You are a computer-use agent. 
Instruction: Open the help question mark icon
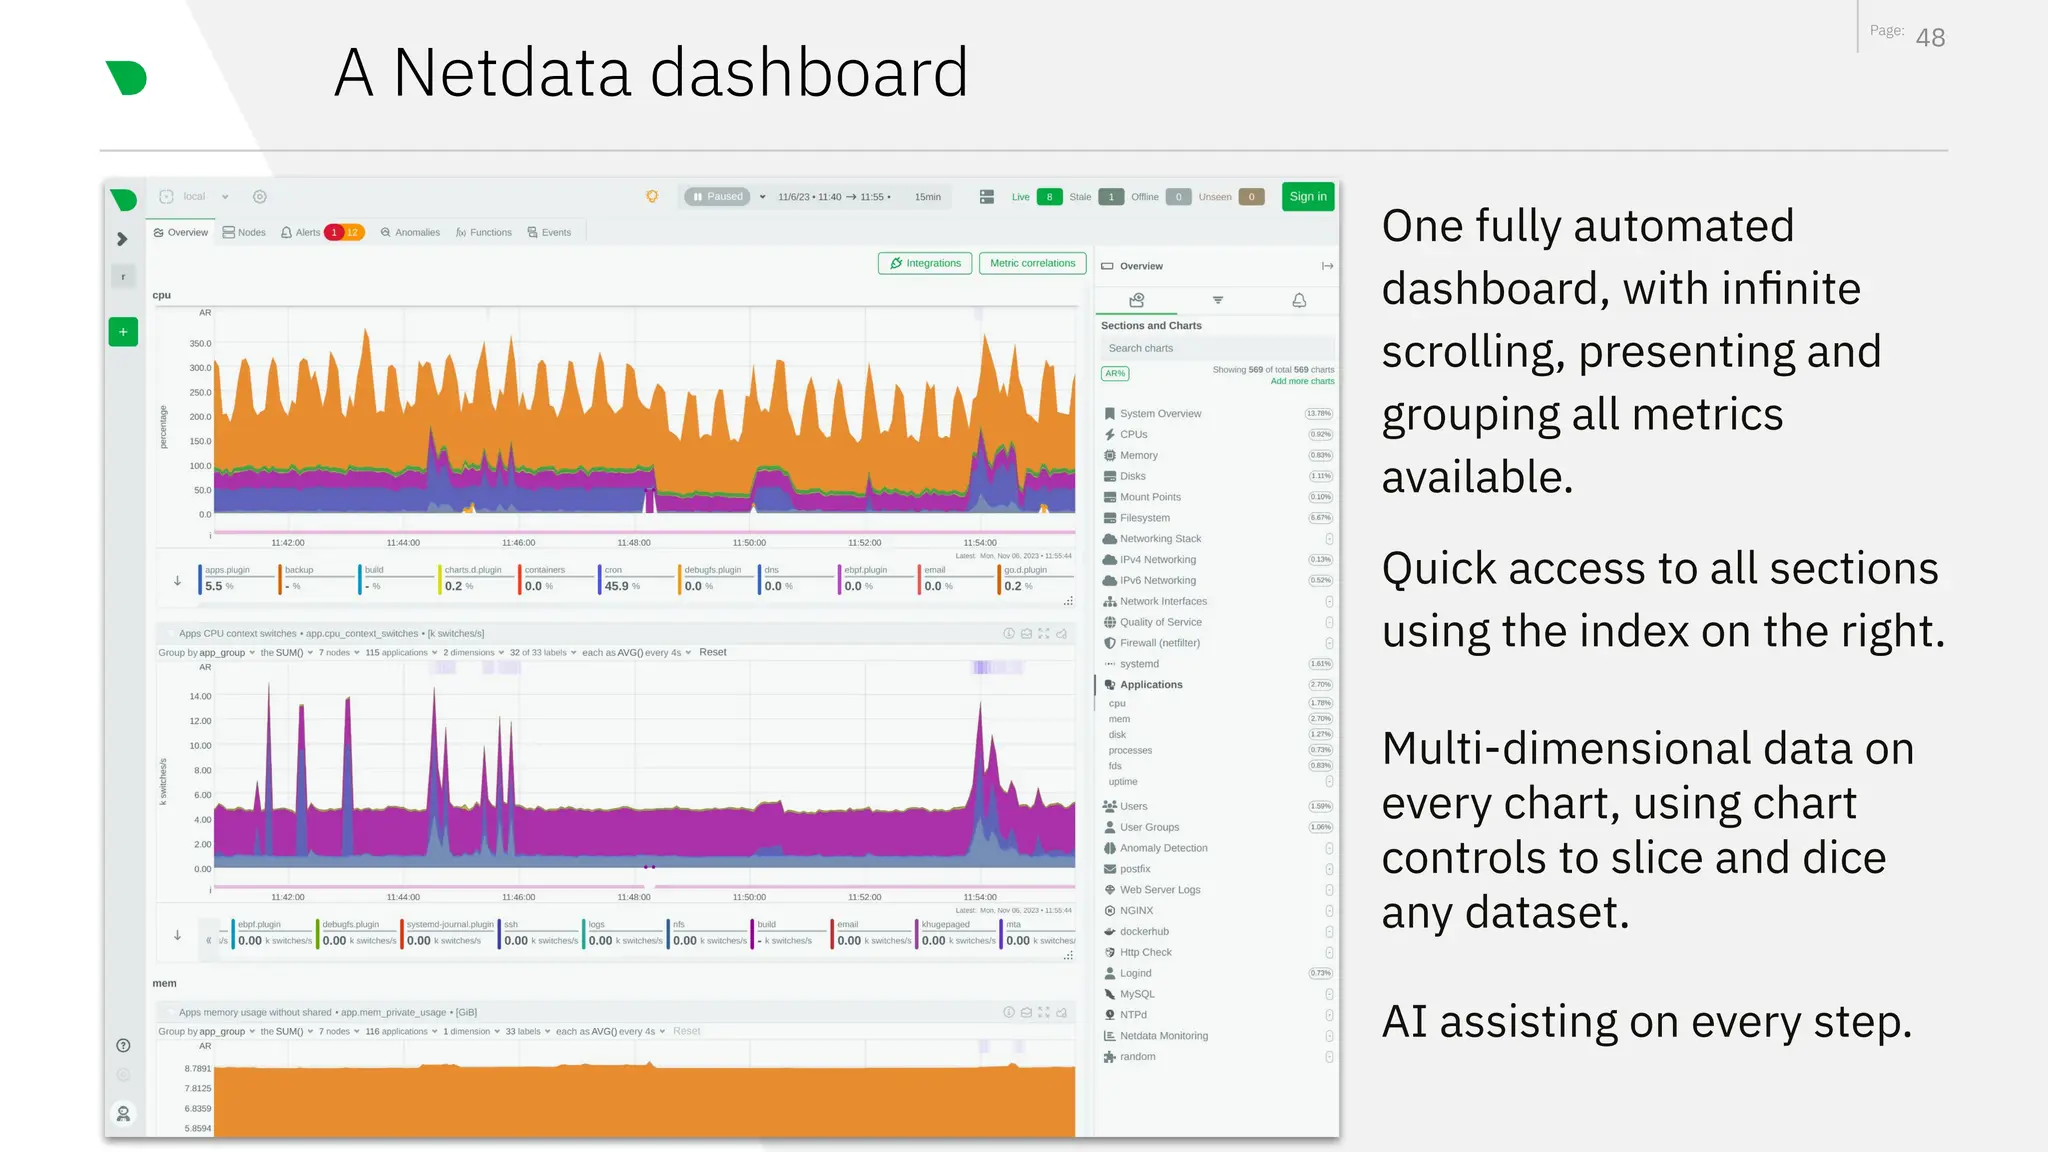(x=123, y=1046)
